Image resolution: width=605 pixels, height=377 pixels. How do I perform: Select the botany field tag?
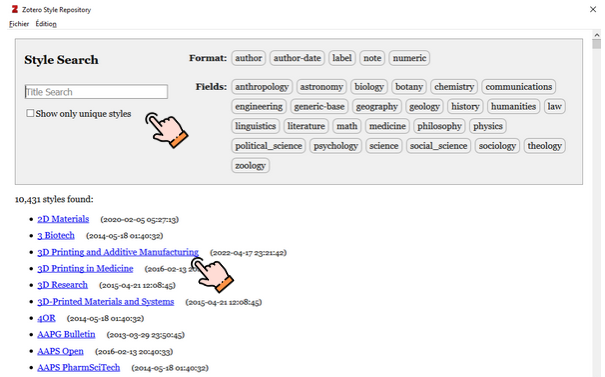click(x=409, y=87)
